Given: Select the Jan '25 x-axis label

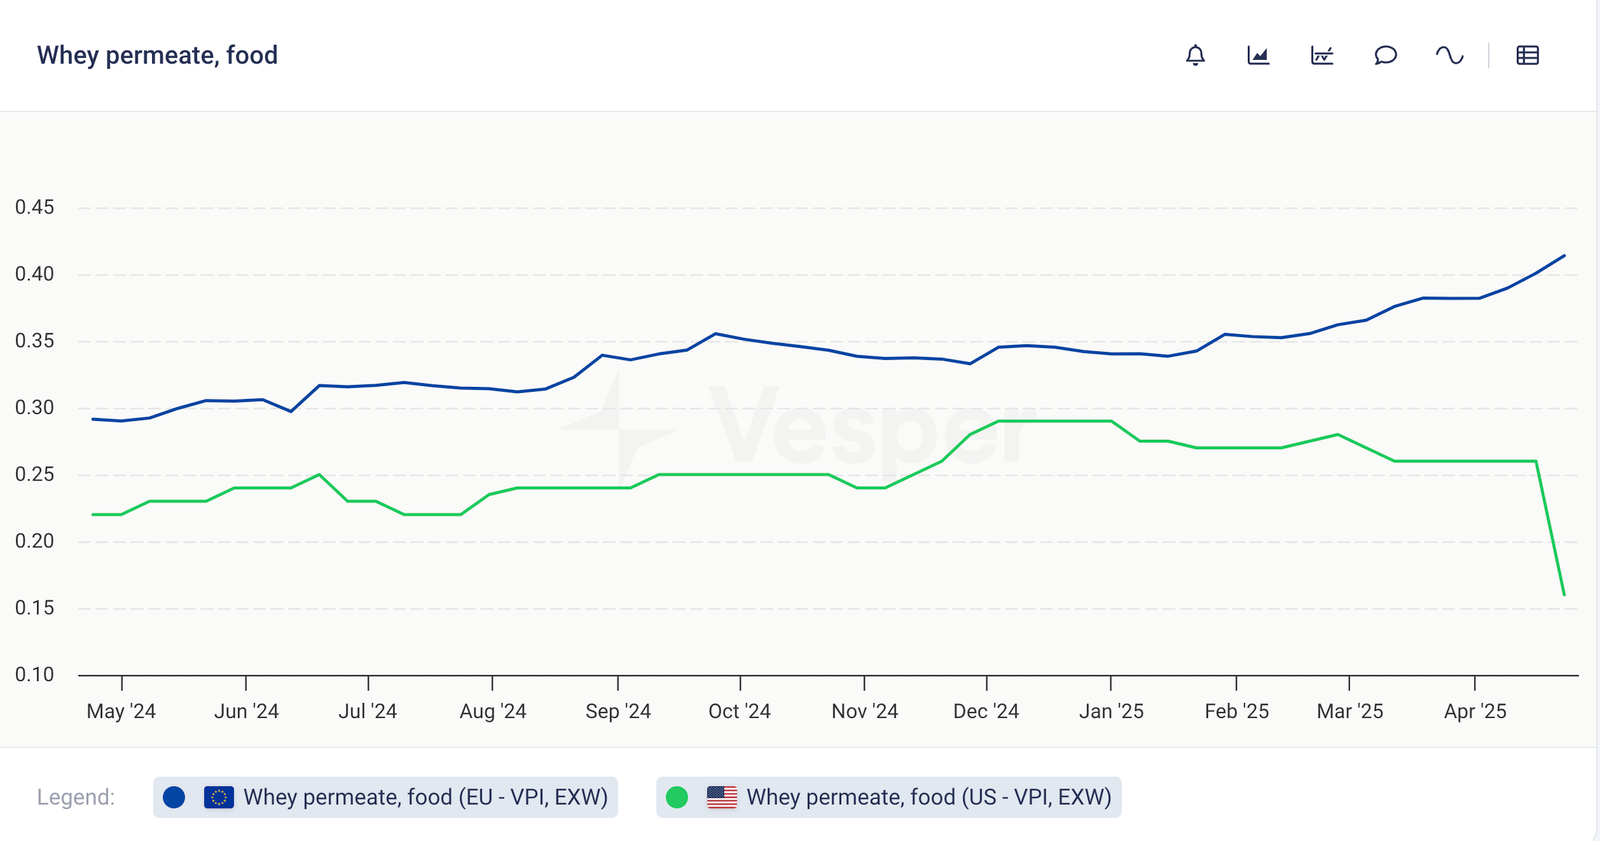Looking at the screenshot, I should [x=1111, y=711].
